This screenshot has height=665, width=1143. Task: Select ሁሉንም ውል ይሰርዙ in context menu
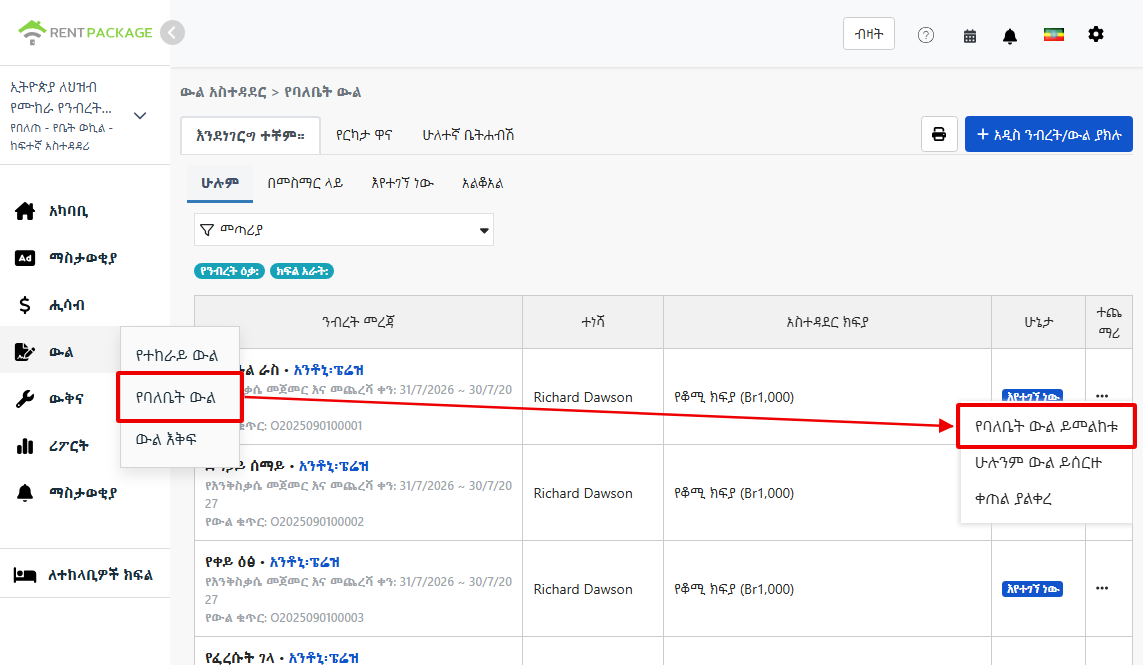coord(1039,462)
